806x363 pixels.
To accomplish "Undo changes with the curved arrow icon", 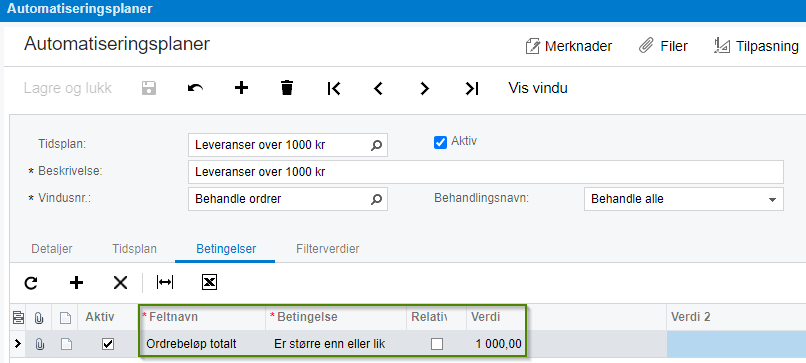I will pos(195,88).
